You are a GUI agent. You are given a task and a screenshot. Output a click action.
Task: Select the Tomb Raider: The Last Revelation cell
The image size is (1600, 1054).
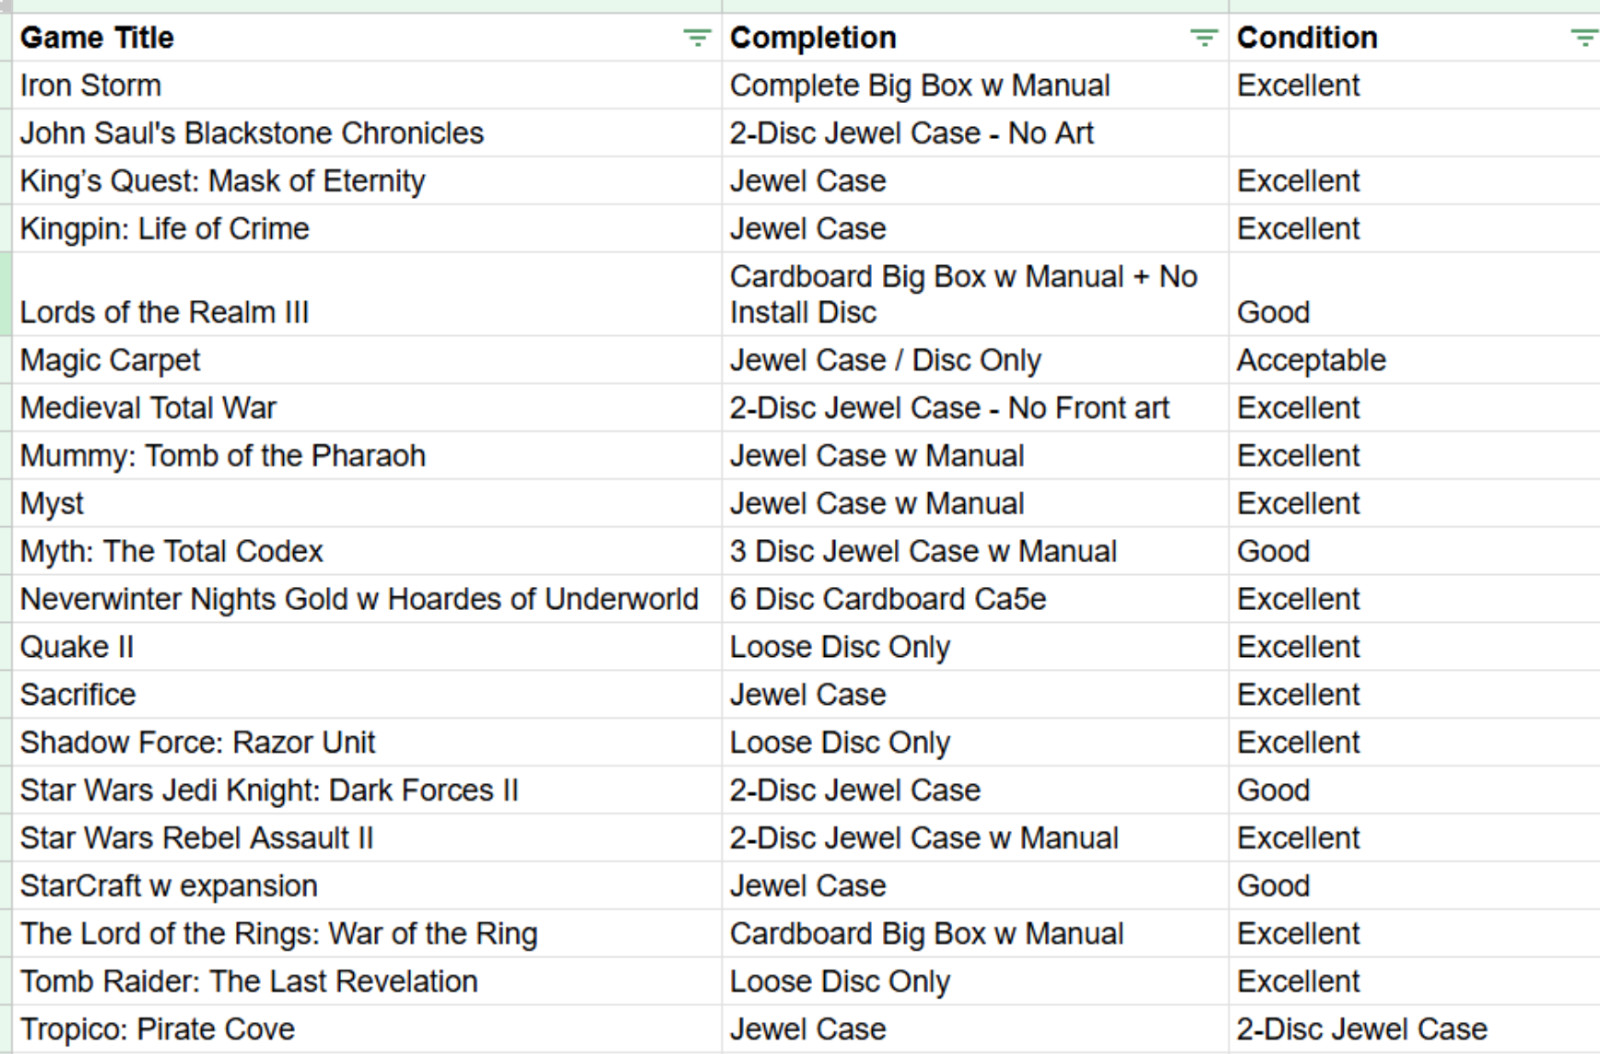367,981
